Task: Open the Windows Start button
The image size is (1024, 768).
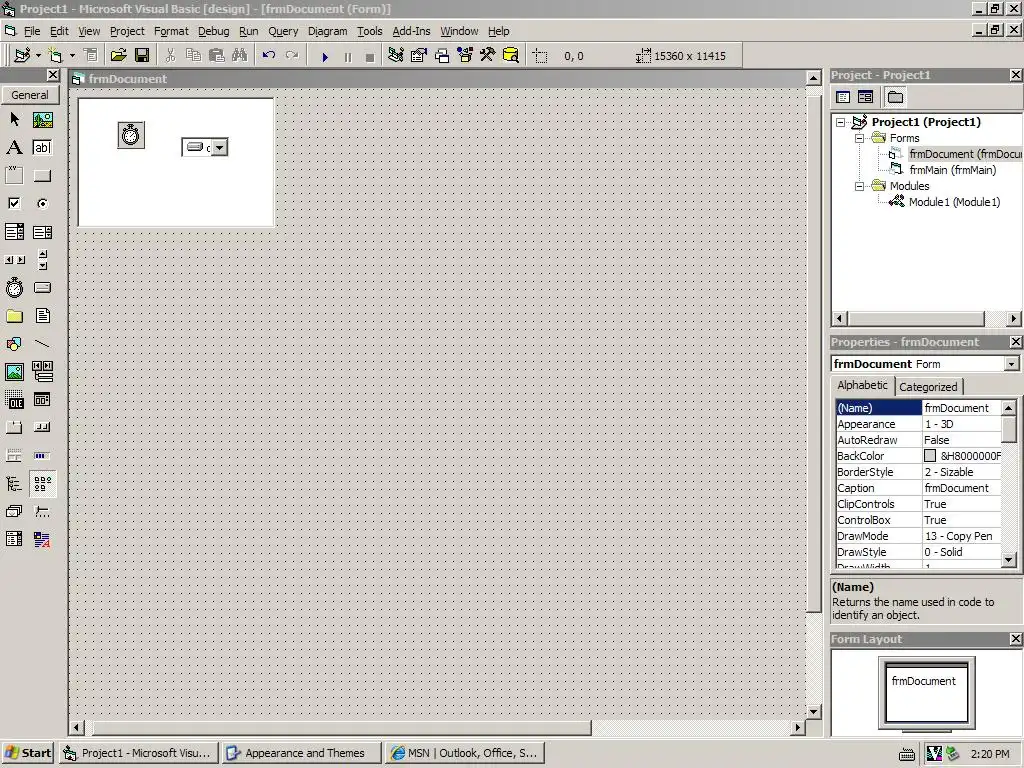Action: pos(28,753)
